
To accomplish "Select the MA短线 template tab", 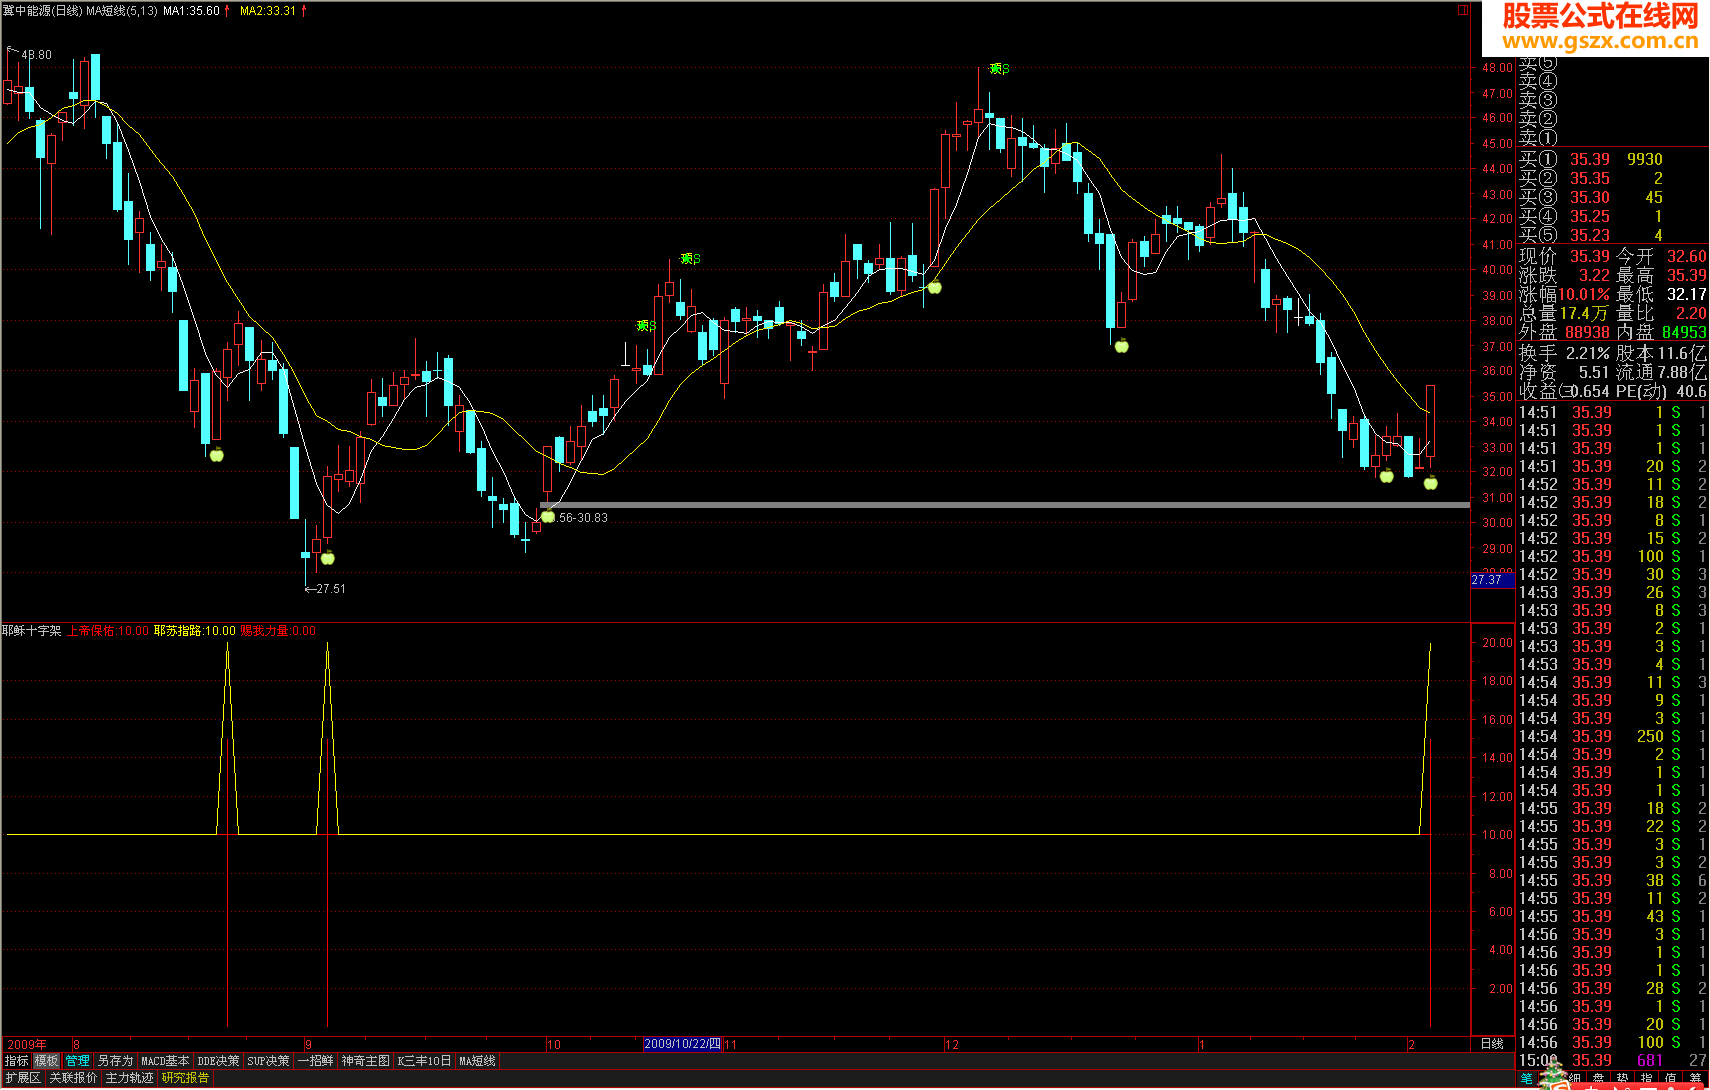I will point(477,1061).
